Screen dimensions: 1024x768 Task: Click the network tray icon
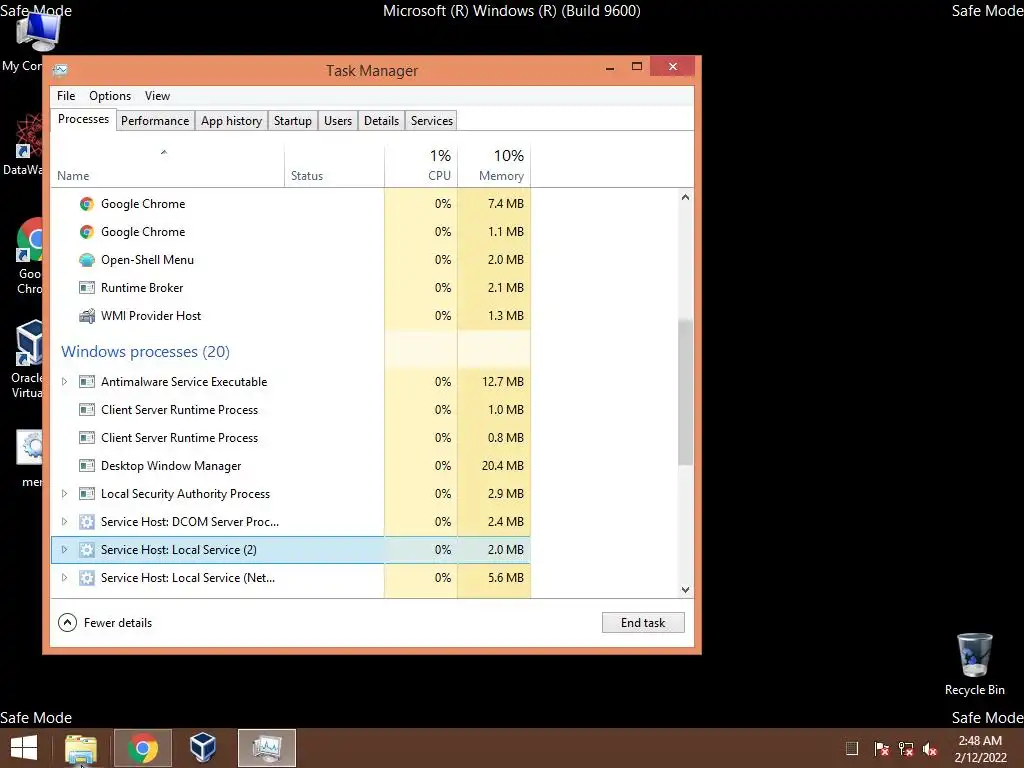(x=906, y=748)
